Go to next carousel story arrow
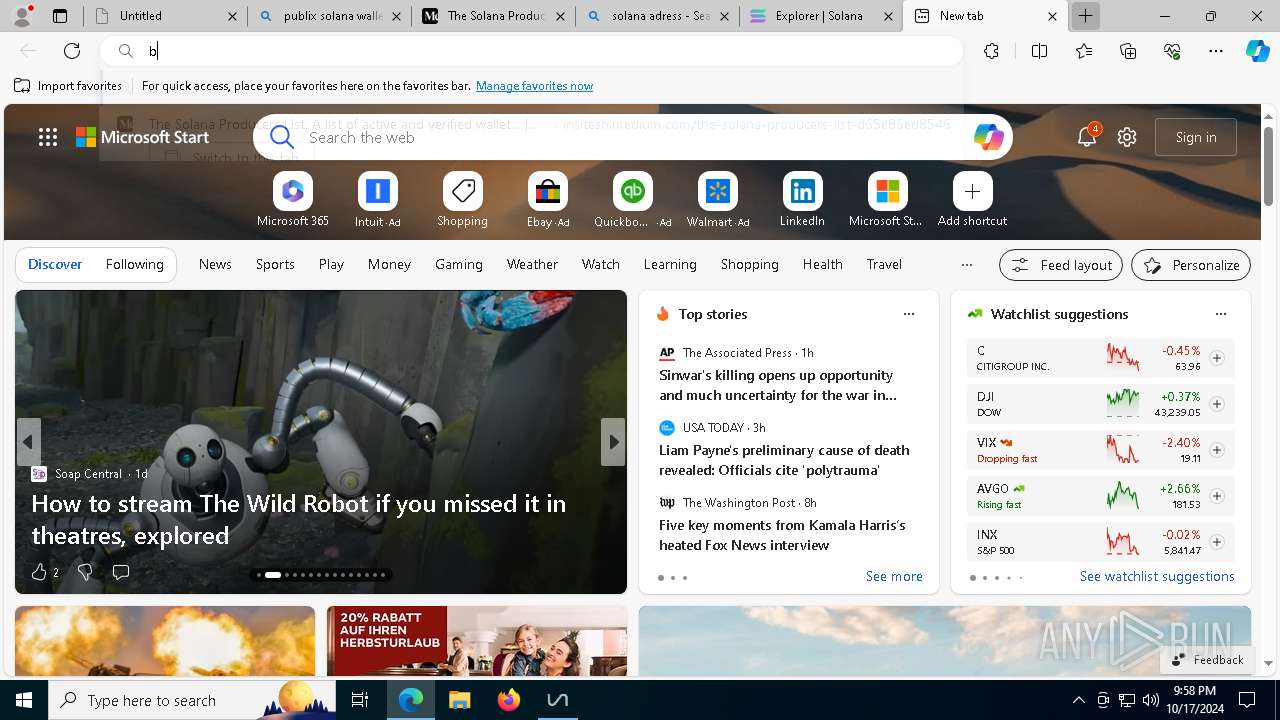The image size is (1280, 720). [613, 442]
